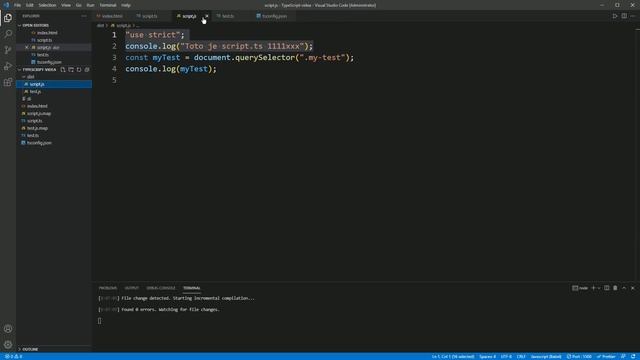Select the node terminal instance

[580, 288]
